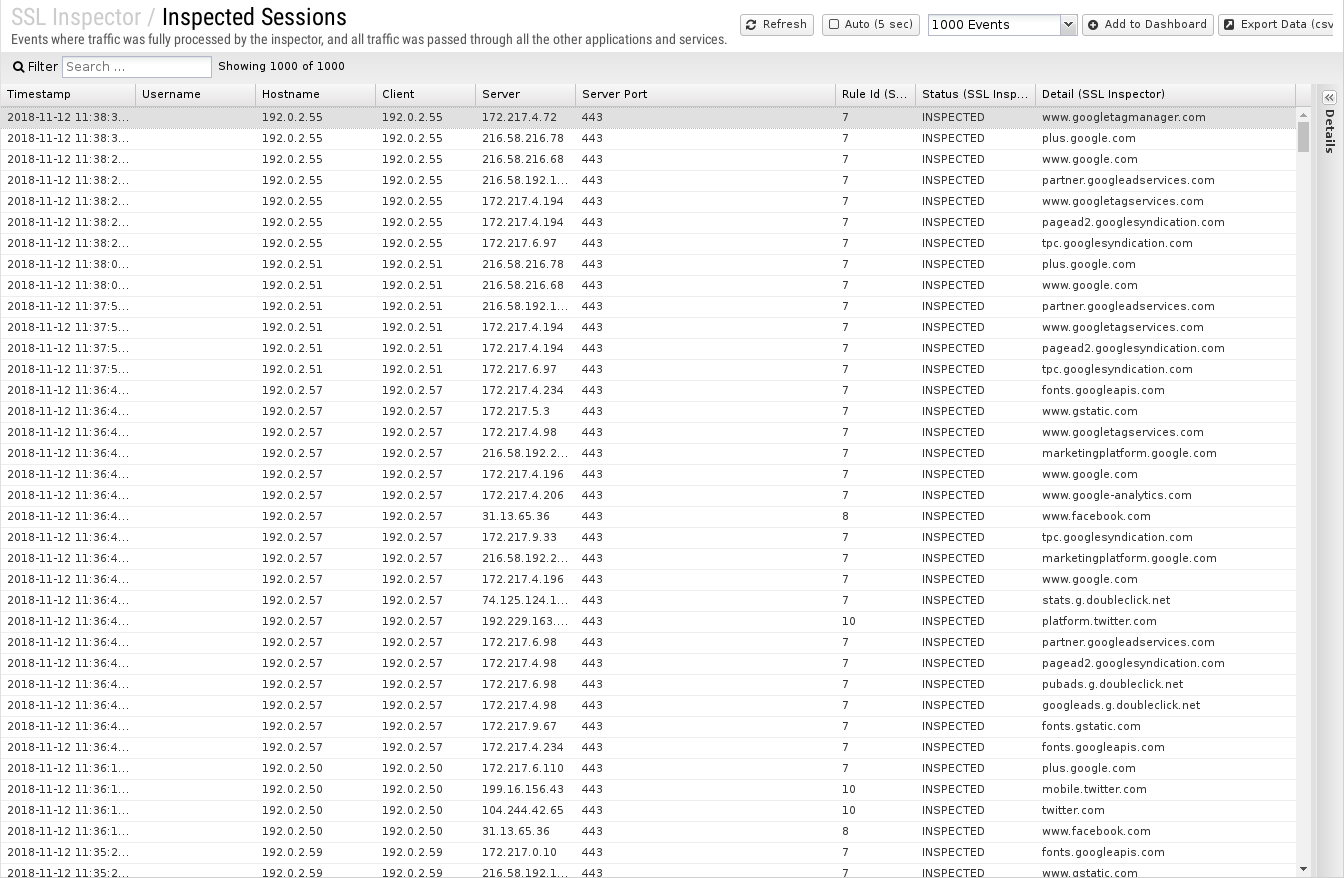Click mobile.twitter.com detail cell
1344x878 pixels.
(1094, 789)
